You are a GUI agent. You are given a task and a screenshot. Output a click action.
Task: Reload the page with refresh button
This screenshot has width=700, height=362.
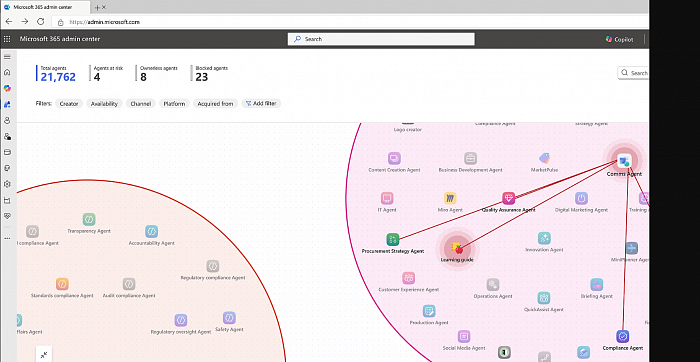tap(41, 21)
